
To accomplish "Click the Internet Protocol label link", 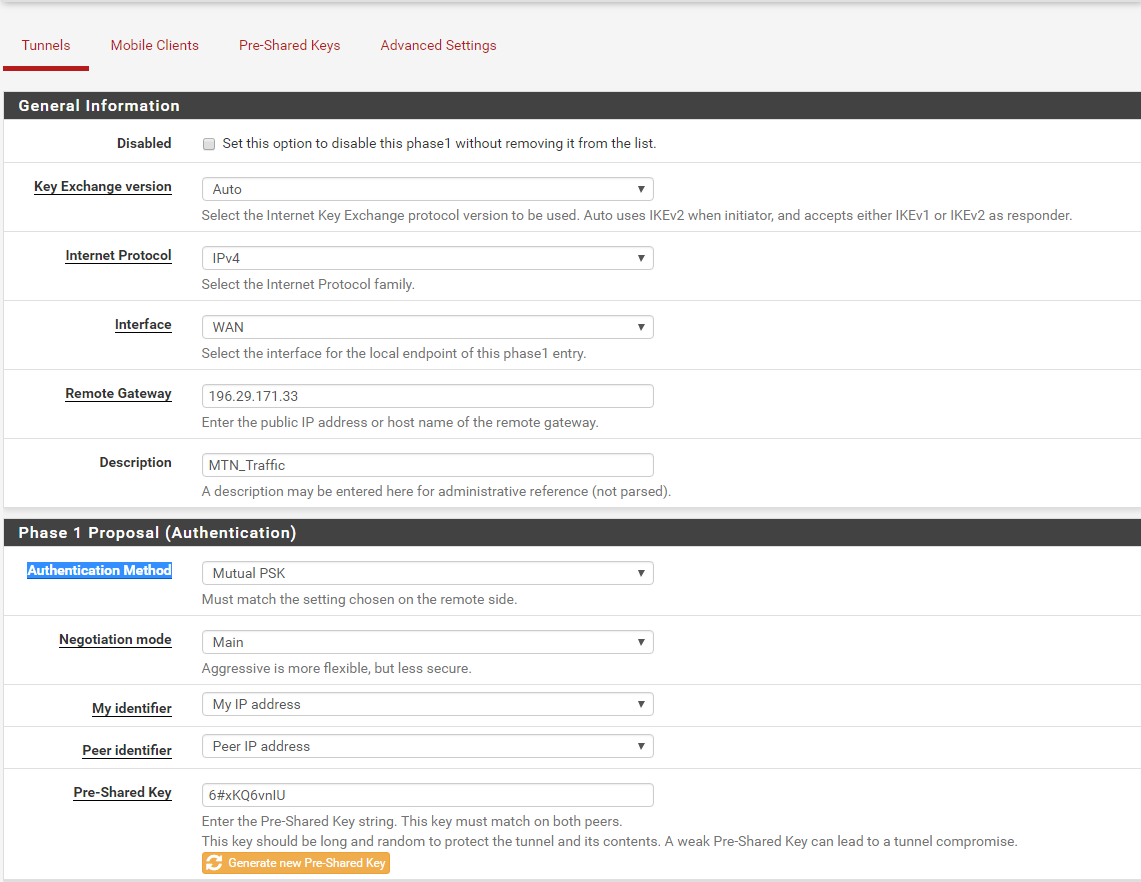I will click(119, 255).
